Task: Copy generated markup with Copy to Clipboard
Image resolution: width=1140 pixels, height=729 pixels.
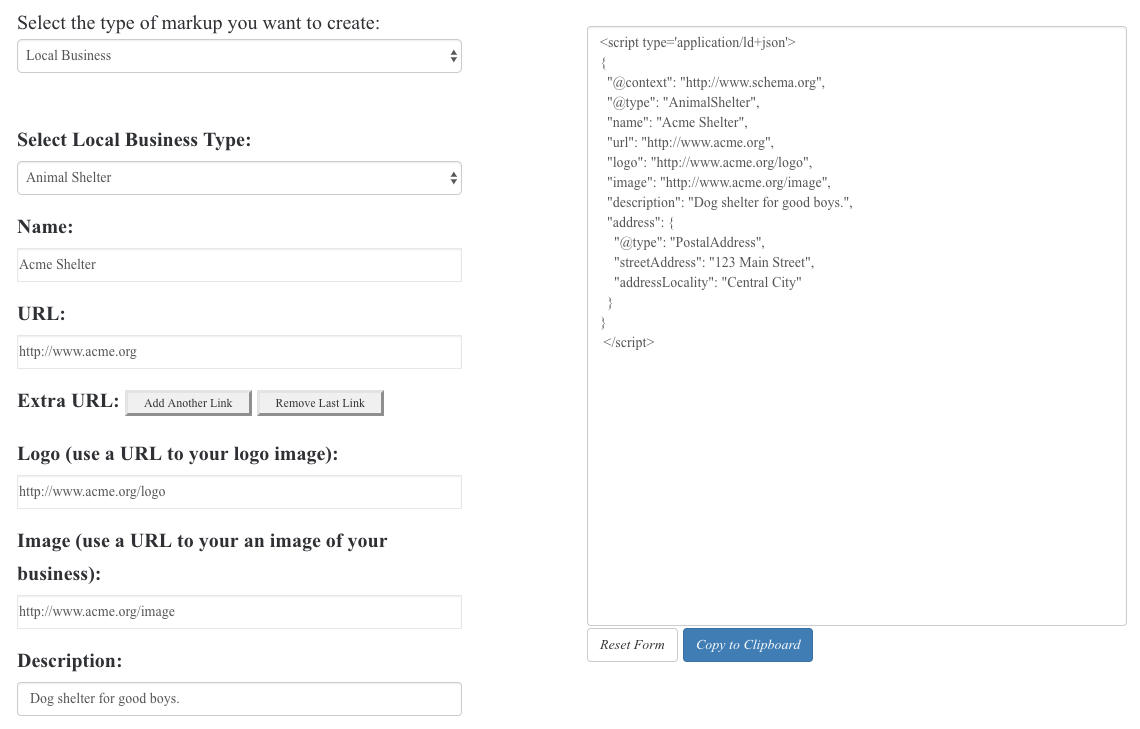Action: (x=748, y=645)
